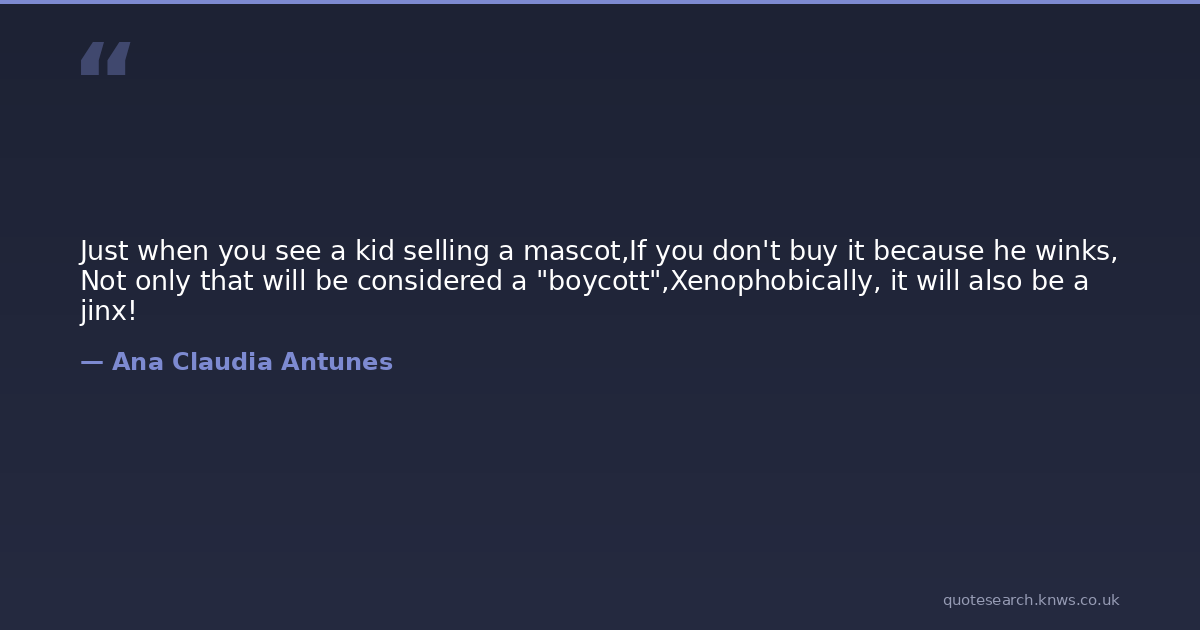Click the word "jinx!" on the last line
Screen dimensions: 1200x630
click(x=108, y=311)
